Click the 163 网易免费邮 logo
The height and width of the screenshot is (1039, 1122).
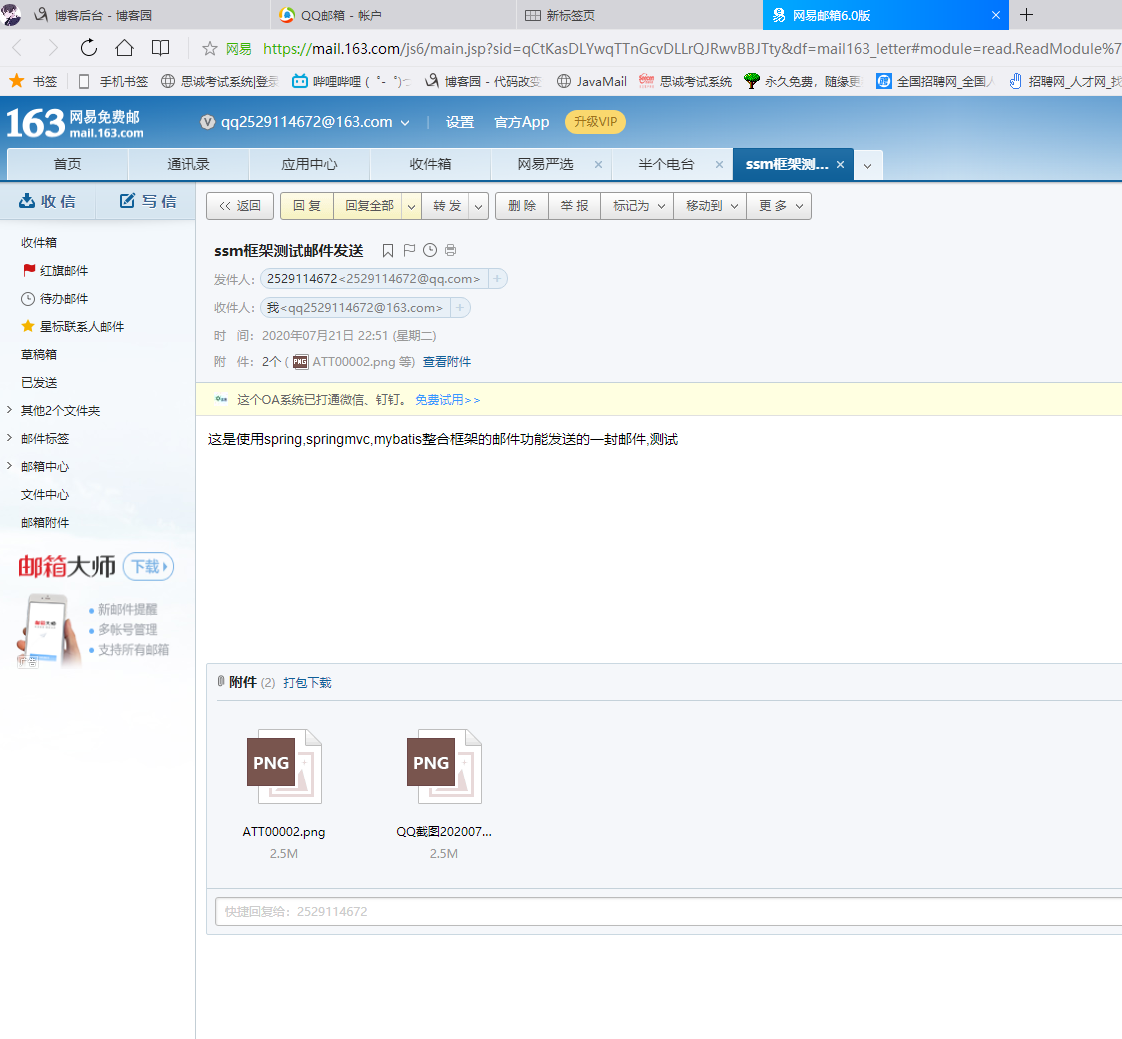(74, 123)
